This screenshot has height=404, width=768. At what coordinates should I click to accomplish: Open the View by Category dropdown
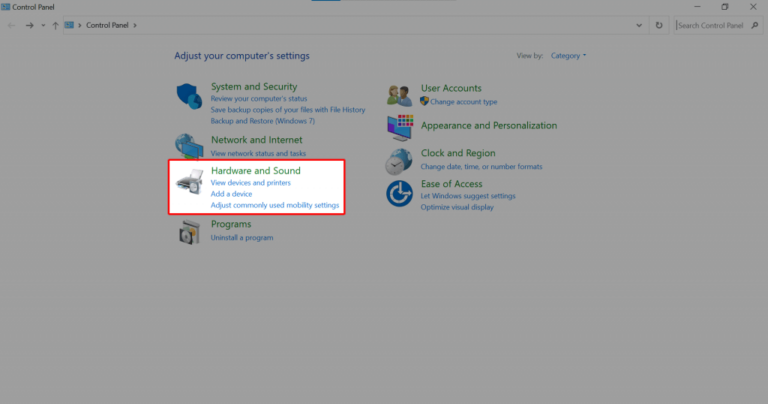click(x=568, y=56)
